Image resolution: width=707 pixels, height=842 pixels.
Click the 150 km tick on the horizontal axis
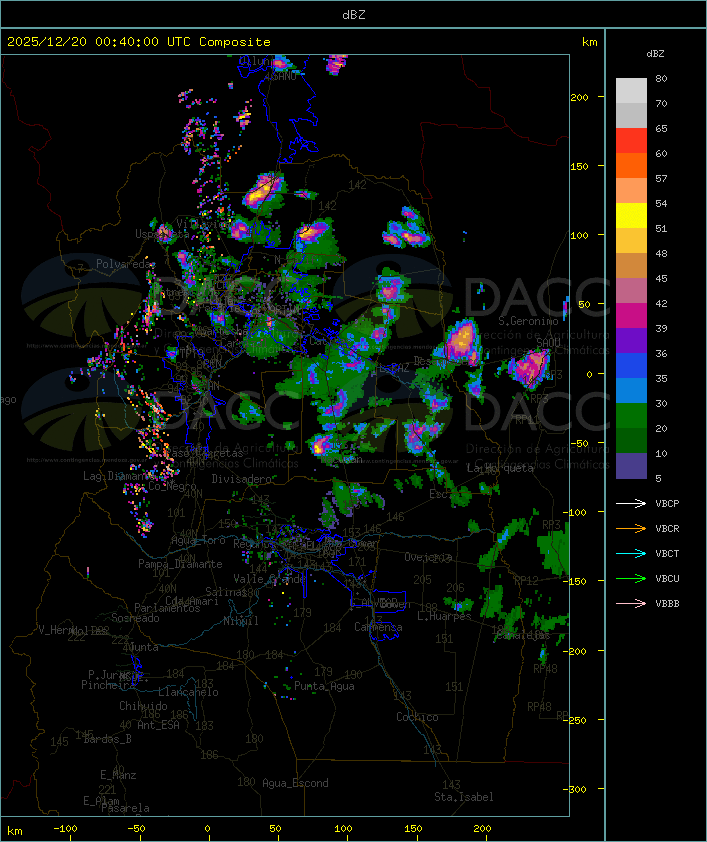click(x=413, y=829)
